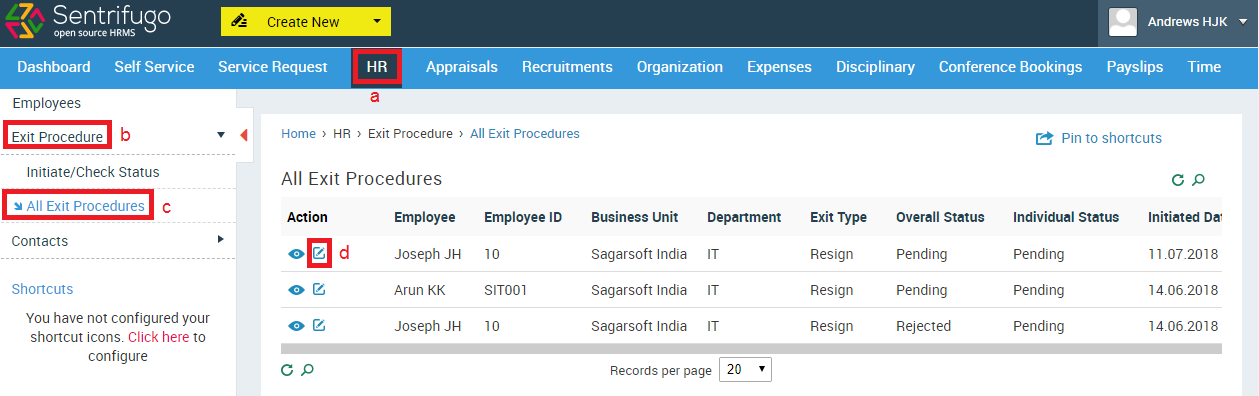
Task: Click the refresh icon below the table
Action: coord(287,370)
